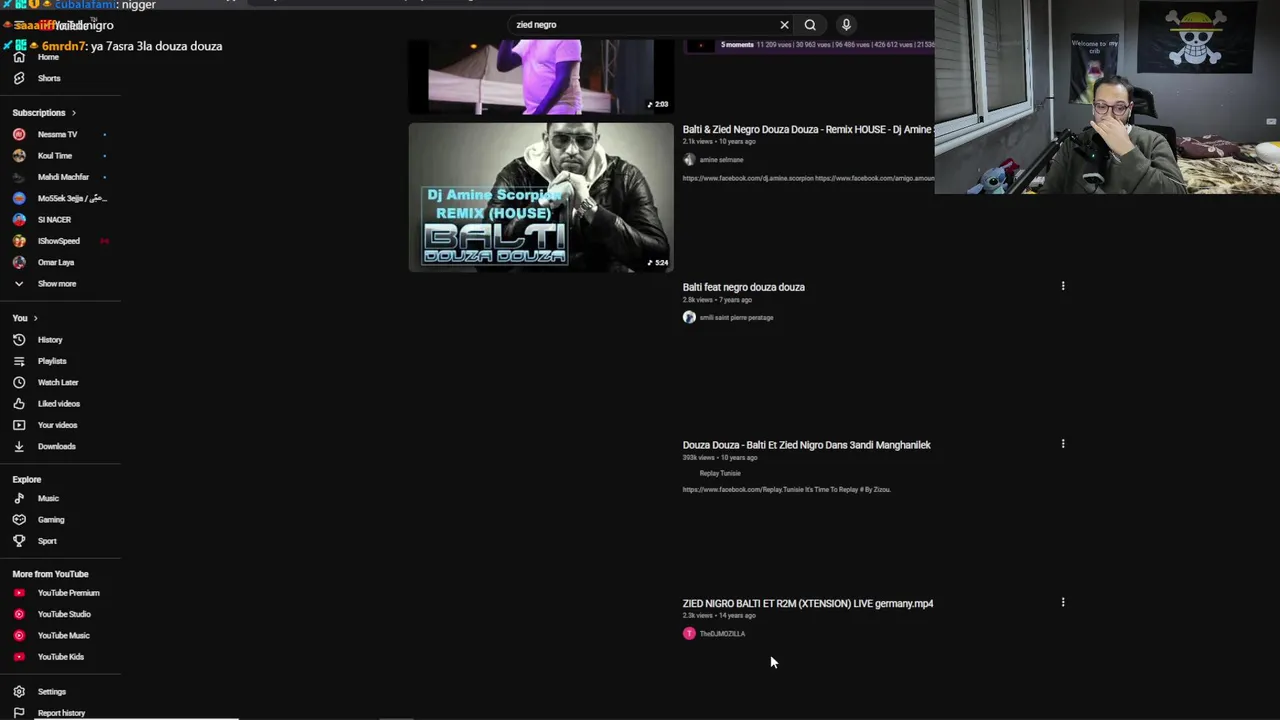Screen dimensions: 1280x720
Task: Open Nessma TV channel avatar
Action: point(19,134)
